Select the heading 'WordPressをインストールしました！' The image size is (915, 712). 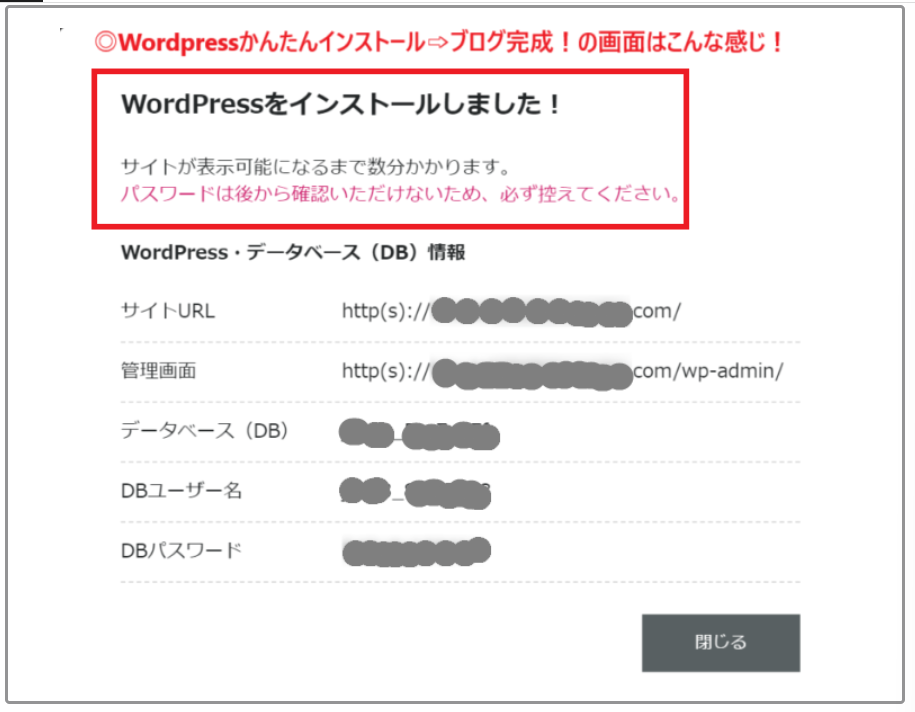point(341,104)
